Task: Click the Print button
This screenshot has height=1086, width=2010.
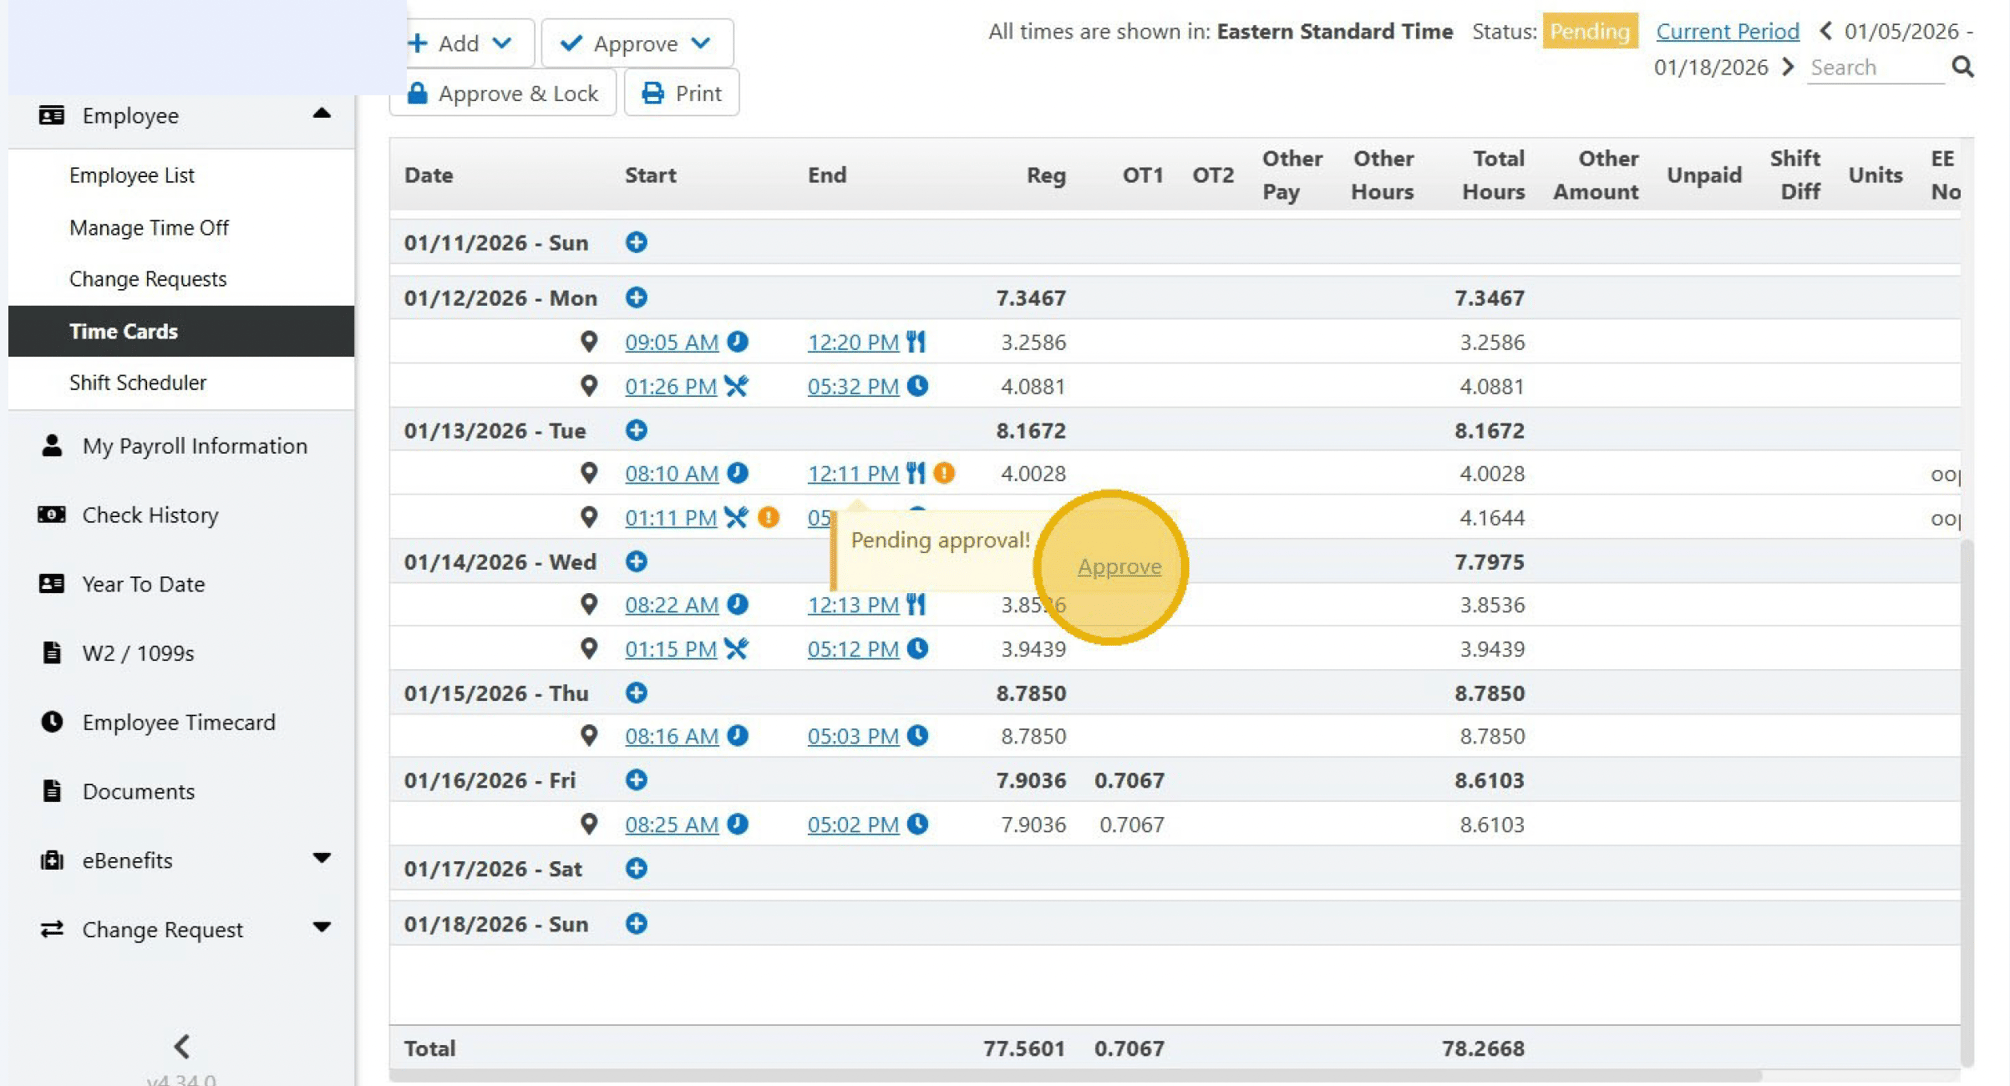Action: click(x=682, y=93)
